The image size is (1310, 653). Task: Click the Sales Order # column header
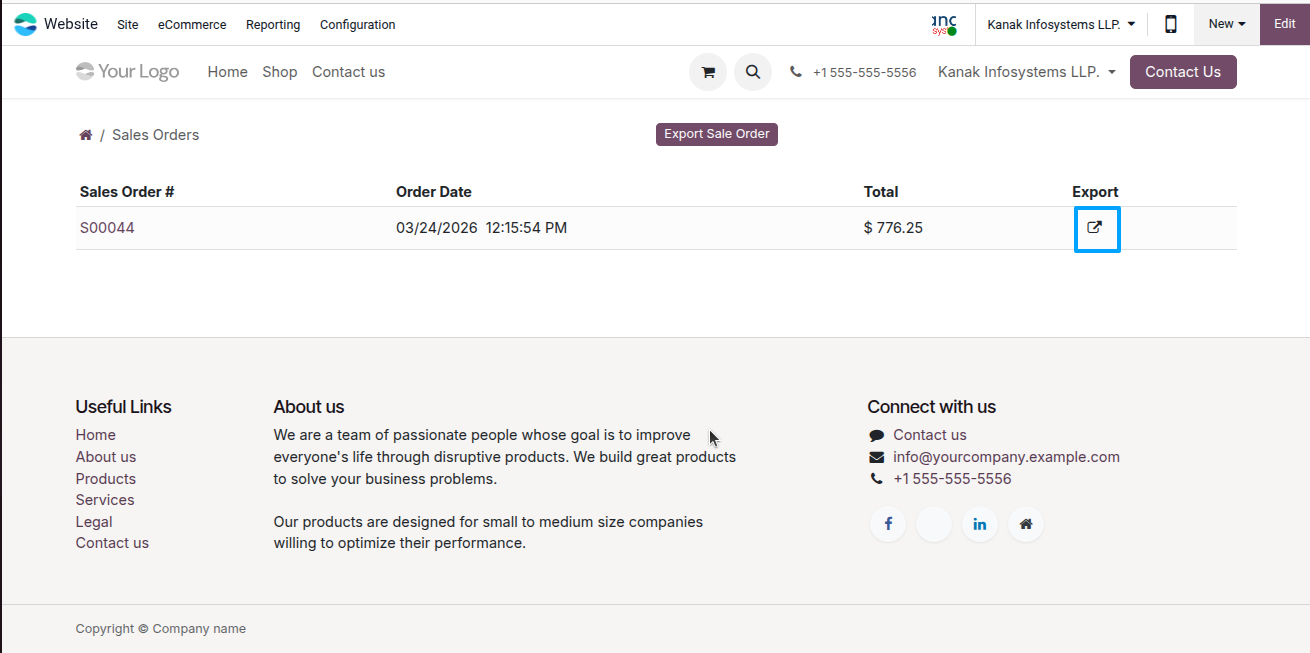(127, 192)
